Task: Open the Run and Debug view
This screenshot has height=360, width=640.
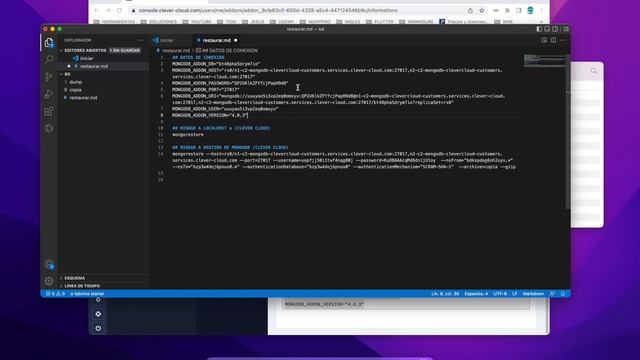Action: pos(49,94)
